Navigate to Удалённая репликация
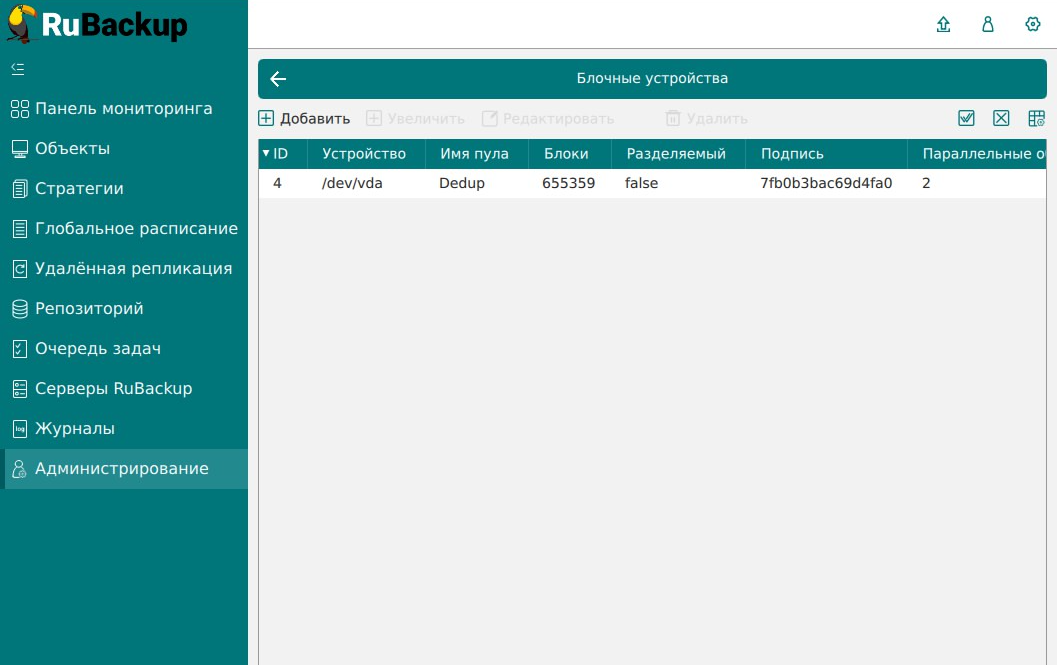The height and width of the screenshot is (665, 1057). pos(133,269)
